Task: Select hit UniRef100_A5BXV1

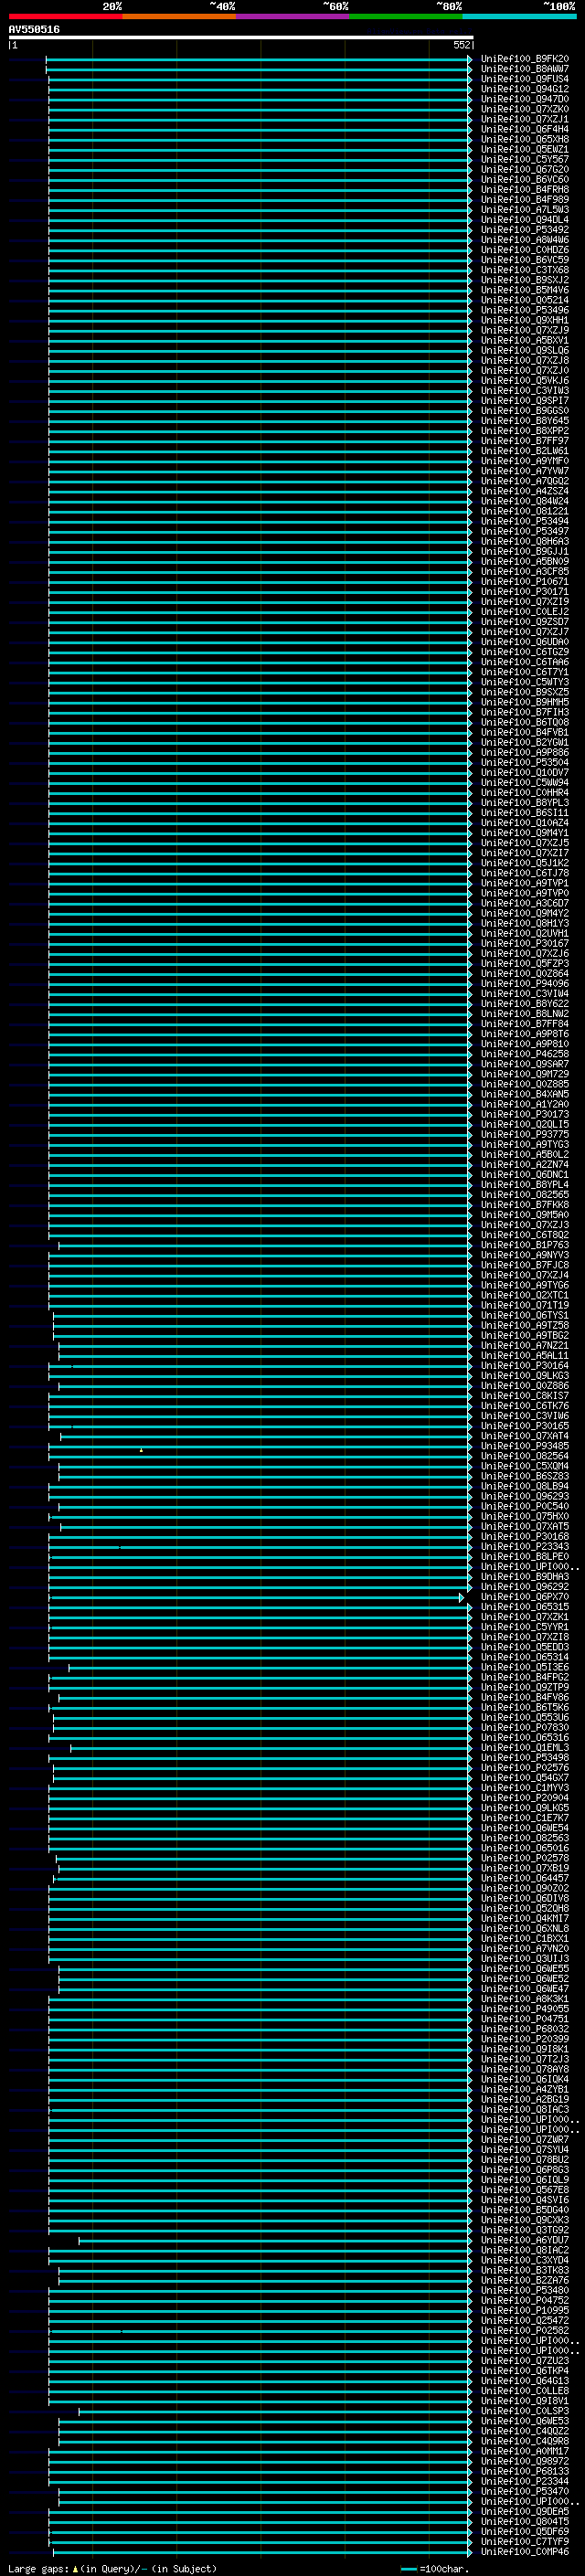Action: 524,340
